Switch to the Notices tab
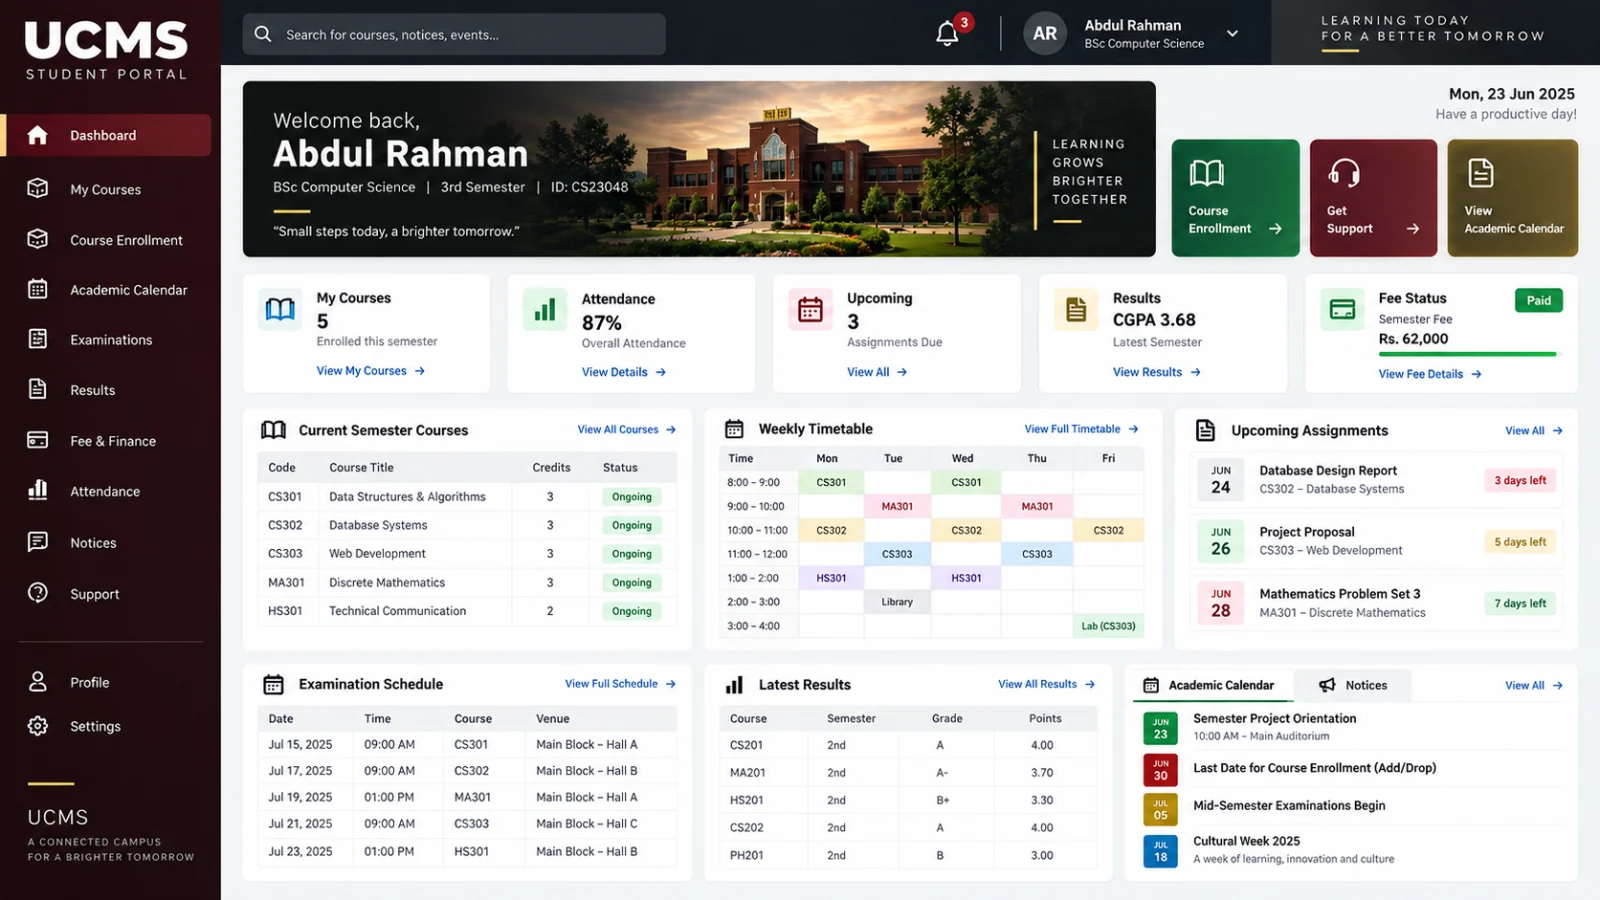 1353,685
